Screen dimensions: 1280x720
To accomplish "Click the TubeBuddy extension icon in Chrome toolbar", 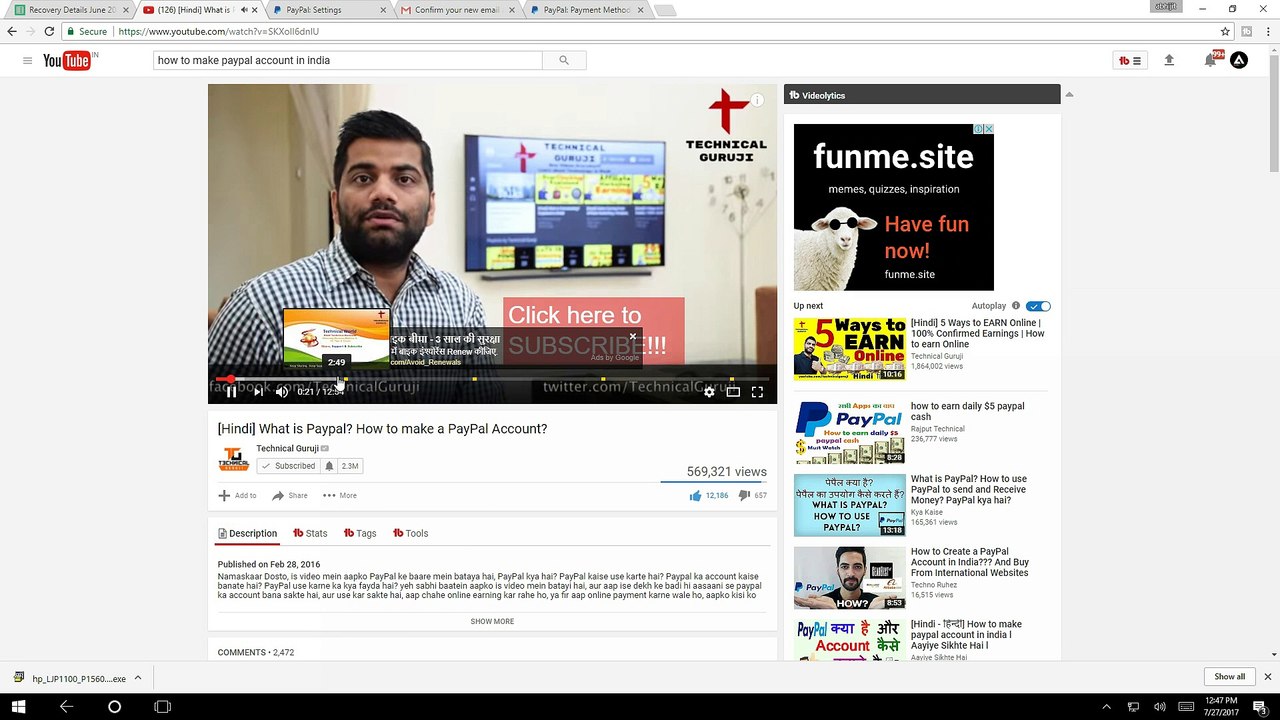I will coord(1247,31).
